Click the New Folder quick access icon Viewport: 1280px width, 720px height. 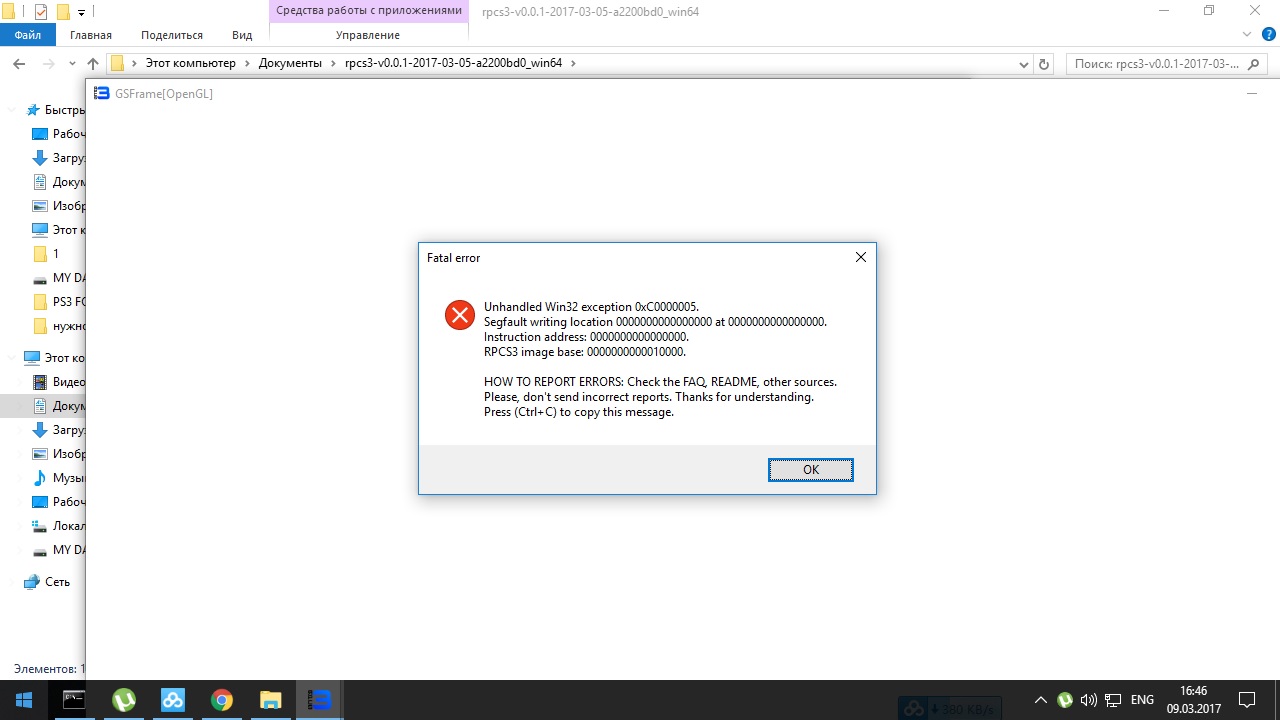pos(62,12)
